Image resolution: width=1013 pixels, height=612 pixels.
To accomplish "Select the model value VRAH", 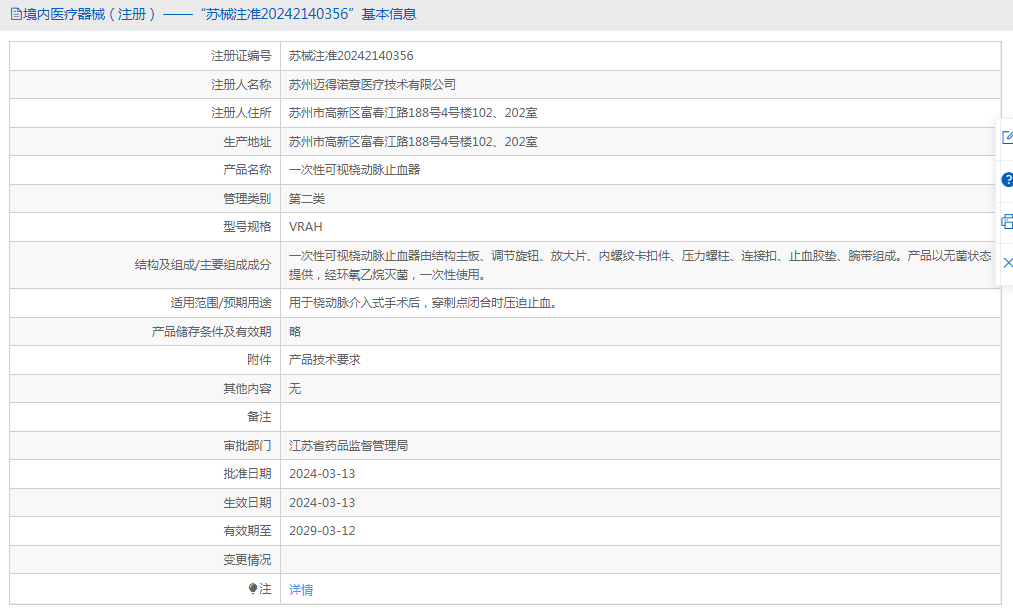I will (x=306, y=227).
